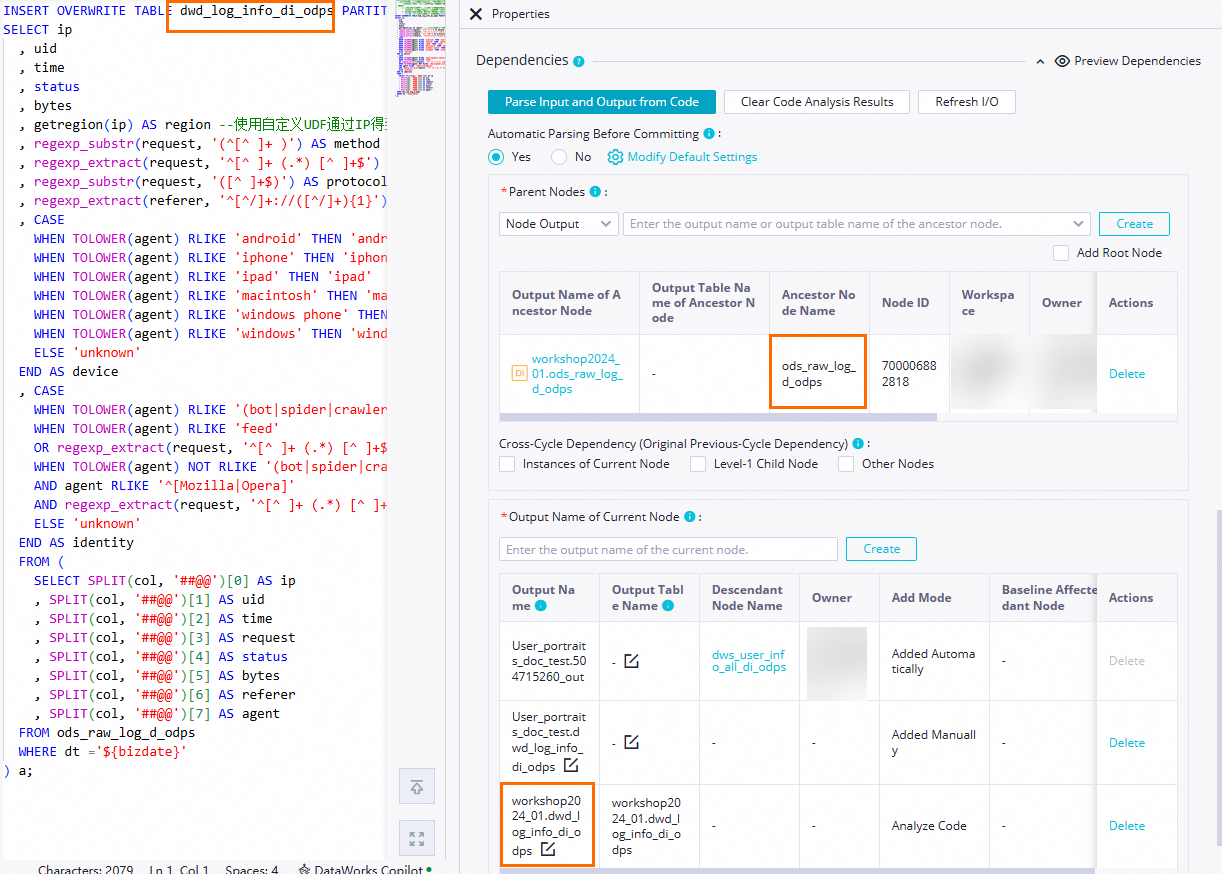This screenshot has height=874, width=1222.
Task: Click the current node output name input
Action: click(x=668, y=549)
